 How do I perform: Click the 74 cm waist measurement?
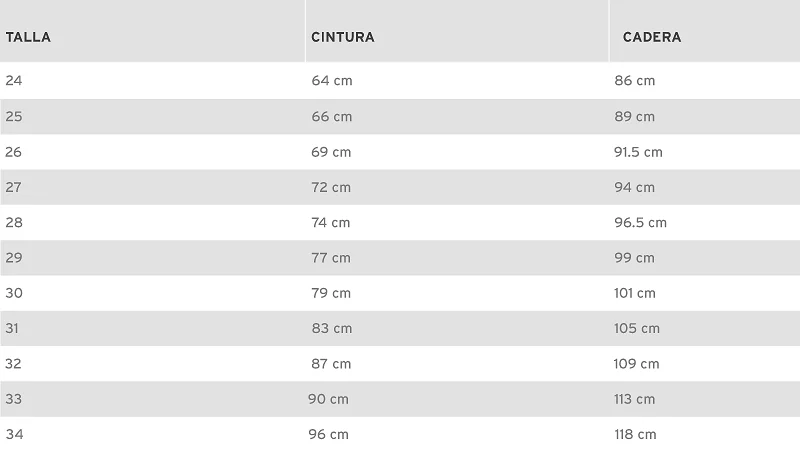331,222
